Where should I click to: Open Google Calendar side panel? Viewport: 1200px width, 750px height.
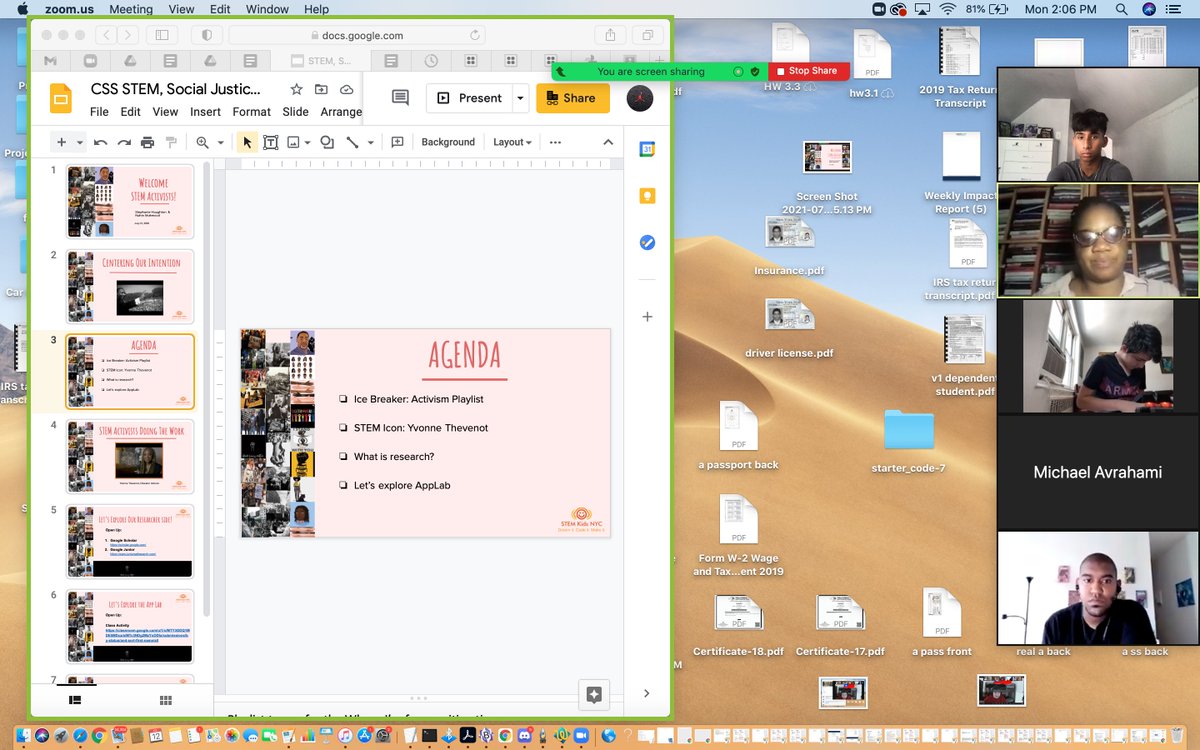[647, 150]
